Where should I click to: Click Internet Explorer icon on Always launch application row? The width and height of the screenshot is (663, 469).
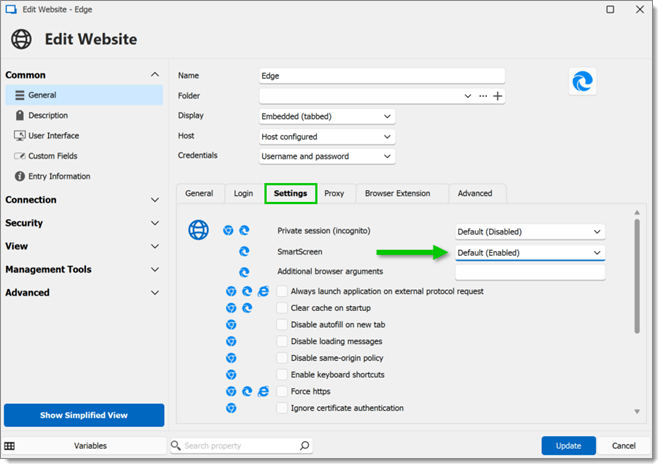pyautogui.click(x=263, y=291)
